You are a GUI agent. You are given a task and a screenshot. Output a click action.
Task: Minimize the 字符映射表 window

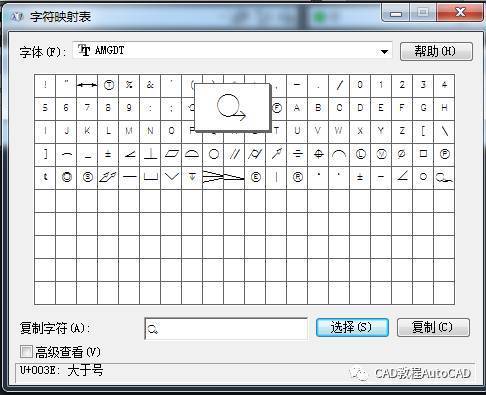tap(396, 13)
